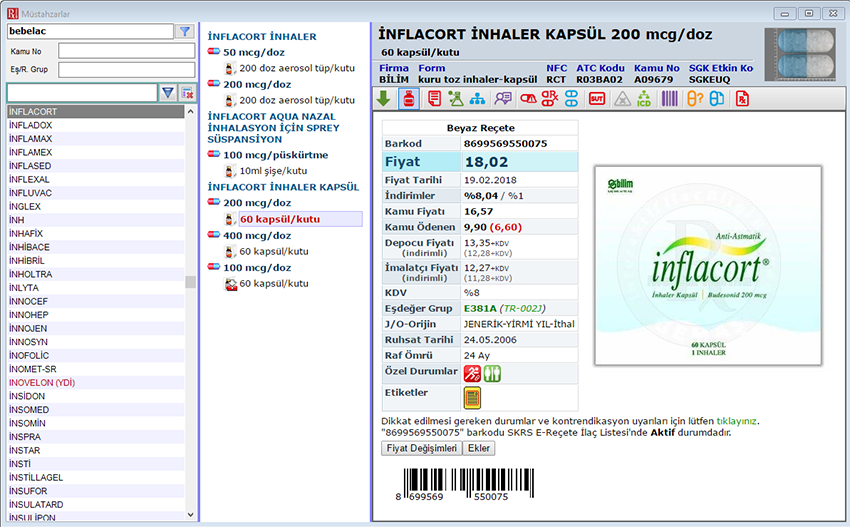Click the red Rx document icon
This screenshot has width=850, height=527.
[742, 98]
